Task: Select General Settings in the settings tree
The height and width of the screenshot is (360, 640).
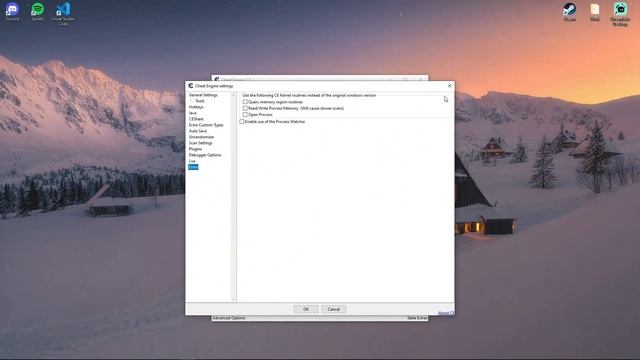Action: tap(203, 95)
